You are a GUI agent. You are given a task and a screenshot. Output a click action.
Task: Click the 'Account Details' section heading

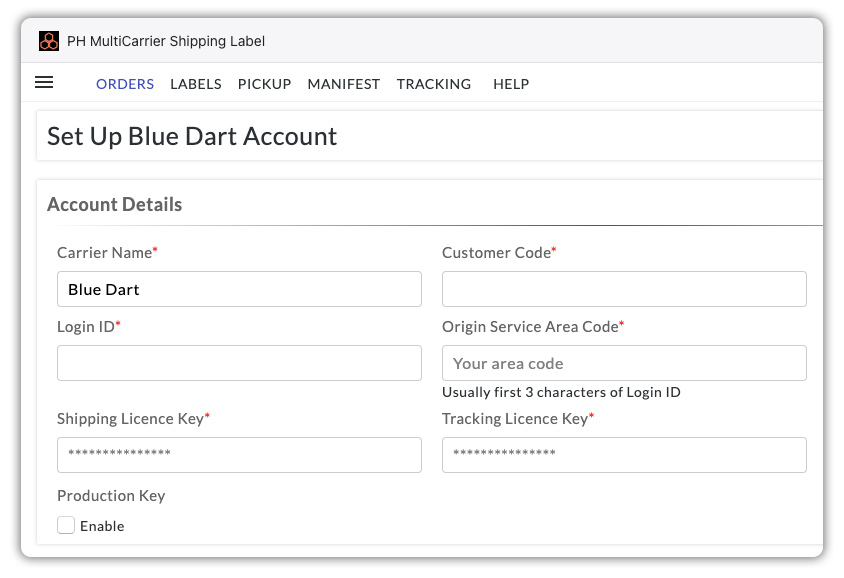click(x=115, y=205)
